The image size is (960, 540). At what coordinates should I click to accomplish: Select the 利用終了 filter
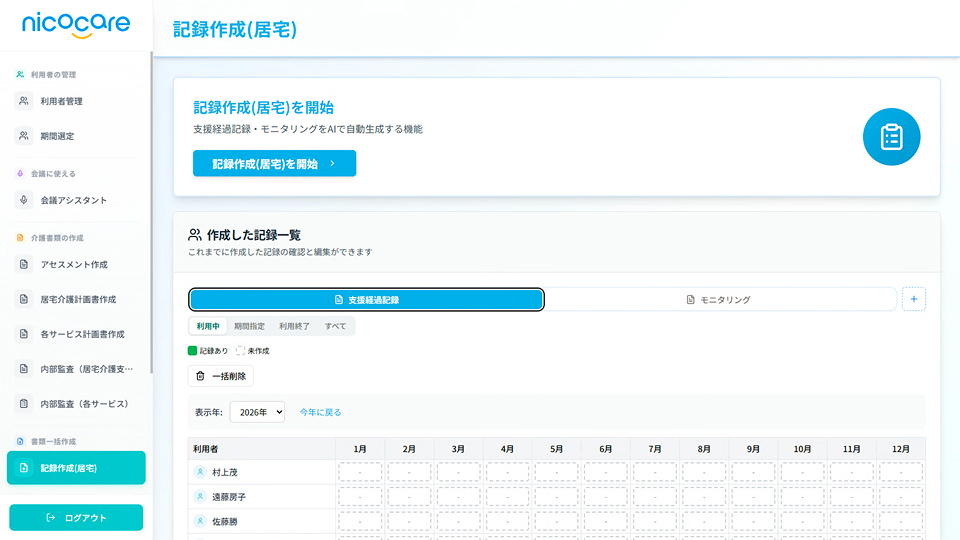pyautogui.click(x=294, y=326)
